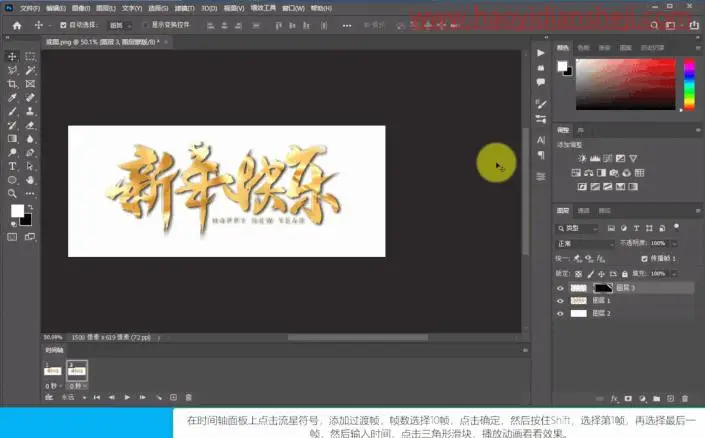Select the Move tool in the toolbox

point(12,57)
